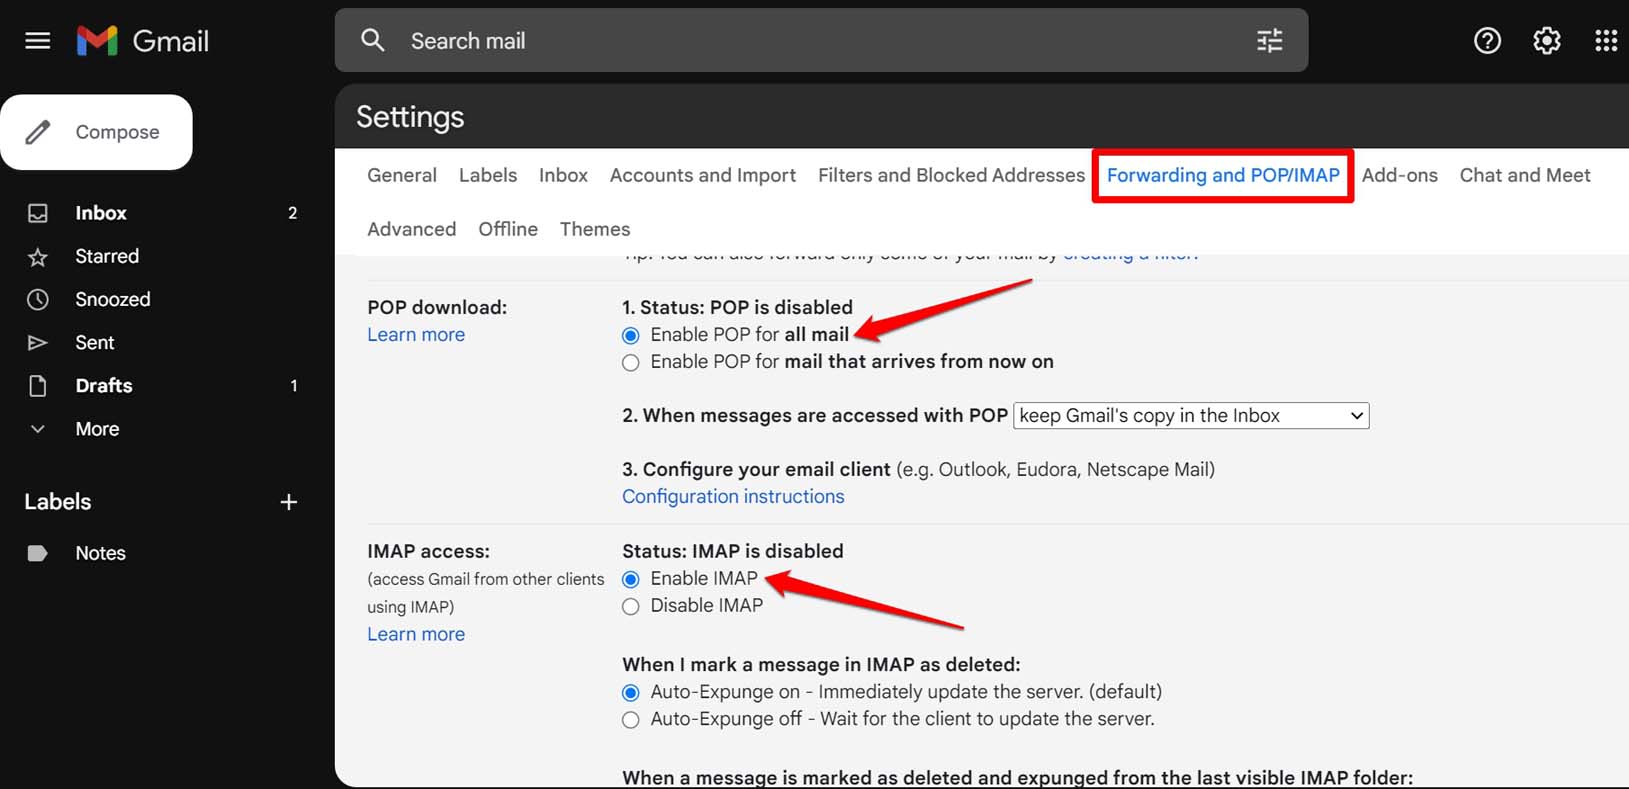Click the Gmail wordmark text
Viewport: 1629px width, 789px height.
(x=171, y=41)
